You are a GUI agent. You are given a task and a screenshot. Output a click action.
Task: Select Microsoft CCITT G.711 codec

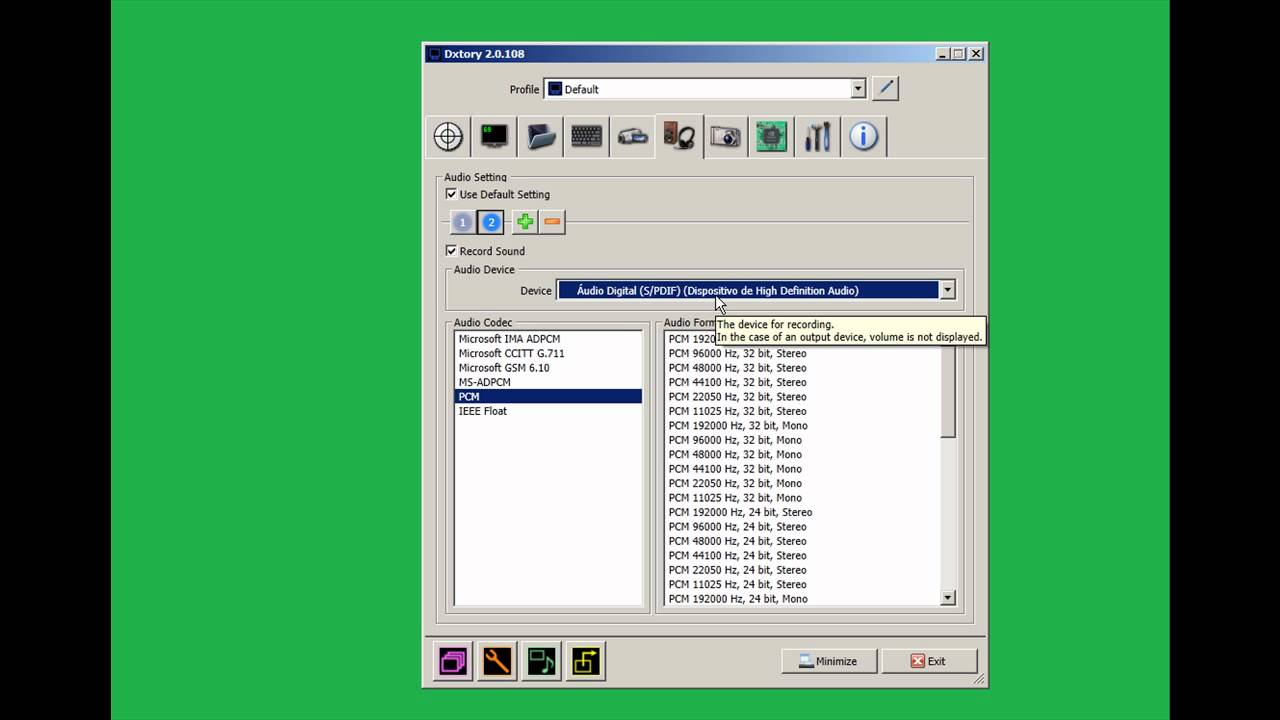coord(548,353)
